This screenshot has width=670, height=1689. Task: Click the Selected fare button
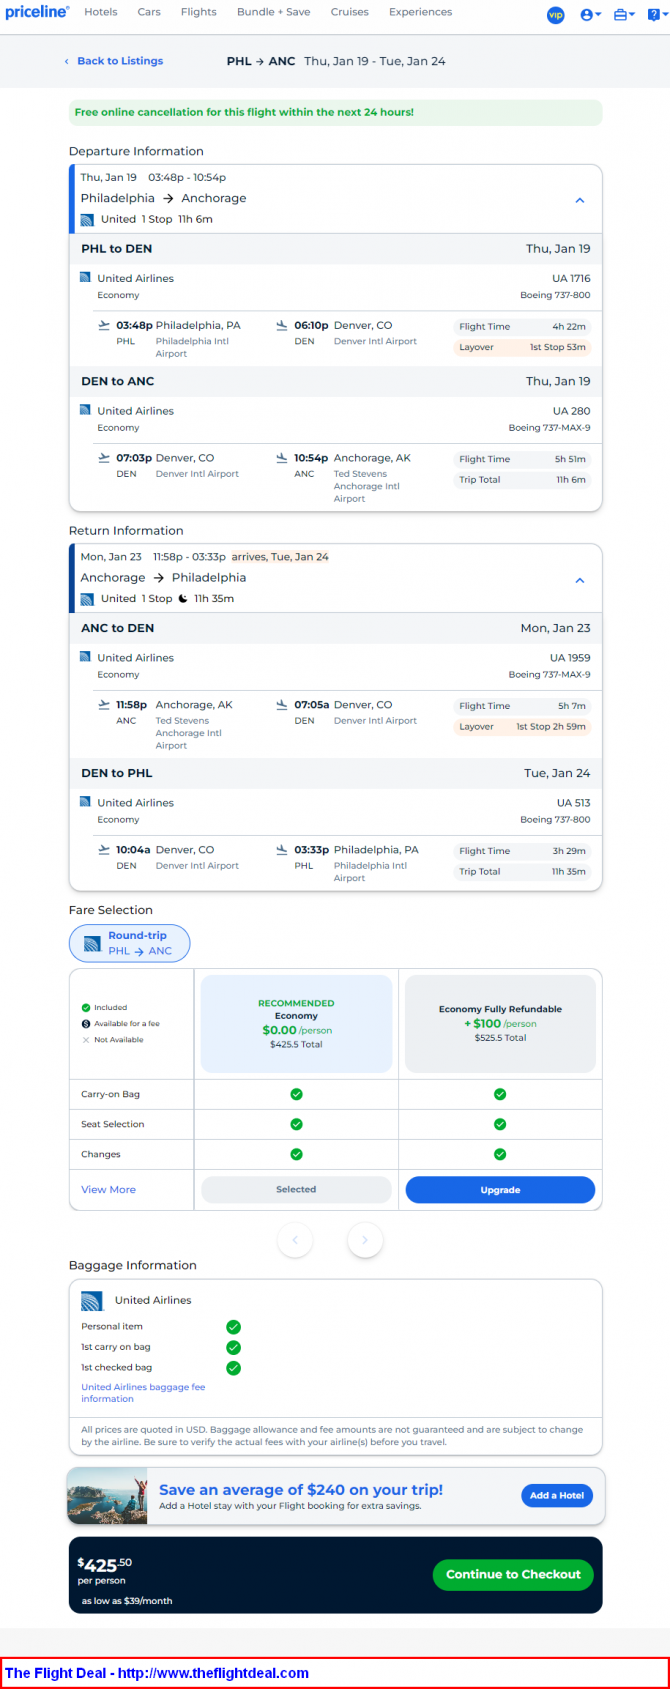tap(296, 1190)
